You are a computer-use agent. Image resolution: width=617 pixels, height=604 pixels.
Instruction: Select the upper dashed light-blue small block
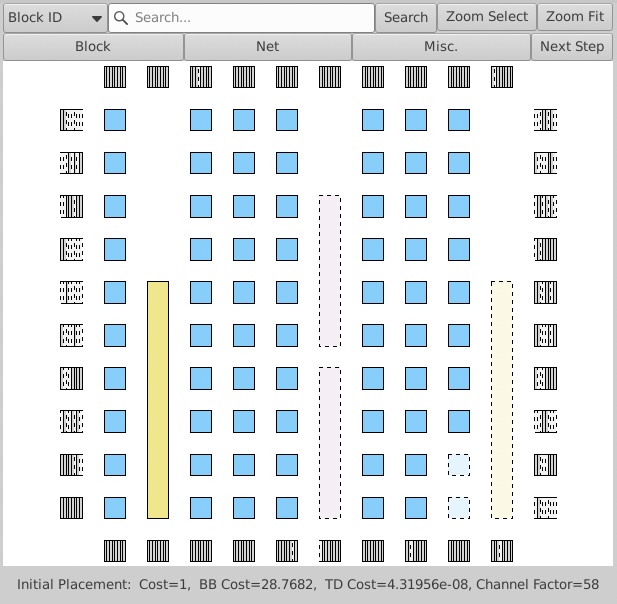click(459, 465)
